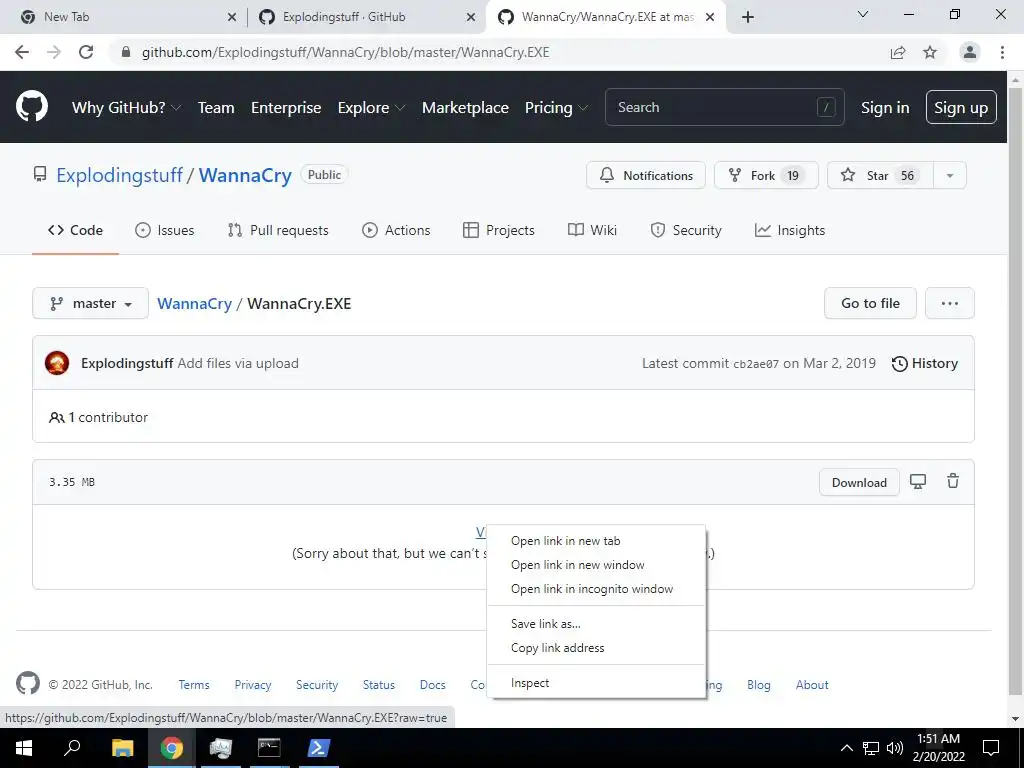
Task: Open Windows search magnifier on taskbar
Action: click(72, 748)
